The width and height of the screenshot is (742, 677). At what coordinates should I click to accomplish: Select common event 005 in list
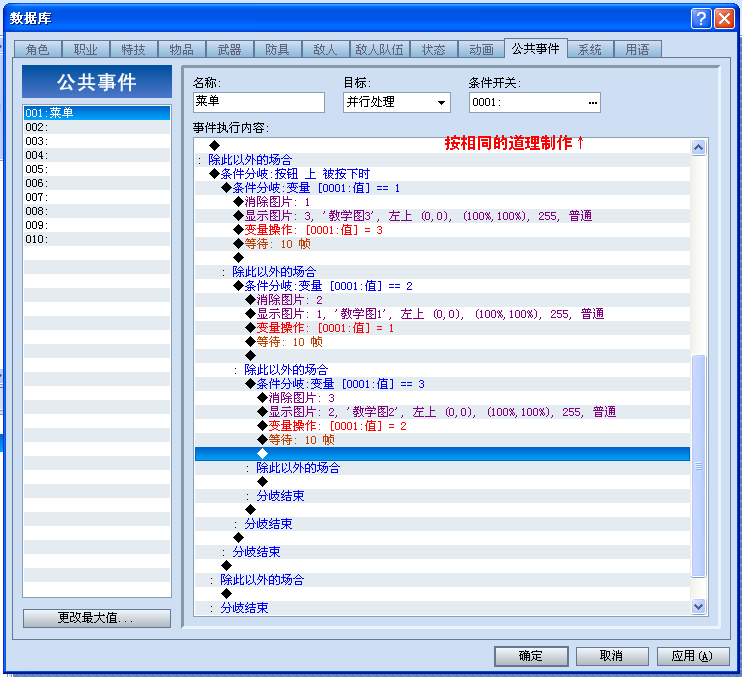point(97,169)
